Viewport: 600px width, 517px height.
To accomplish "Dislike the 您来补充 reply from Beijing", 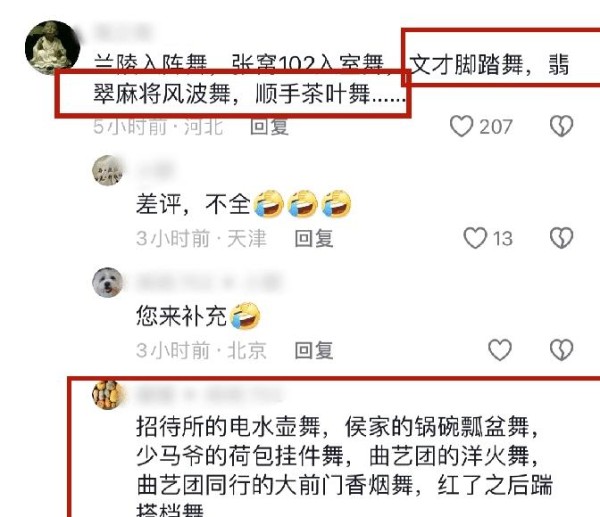I will (561, 350).
